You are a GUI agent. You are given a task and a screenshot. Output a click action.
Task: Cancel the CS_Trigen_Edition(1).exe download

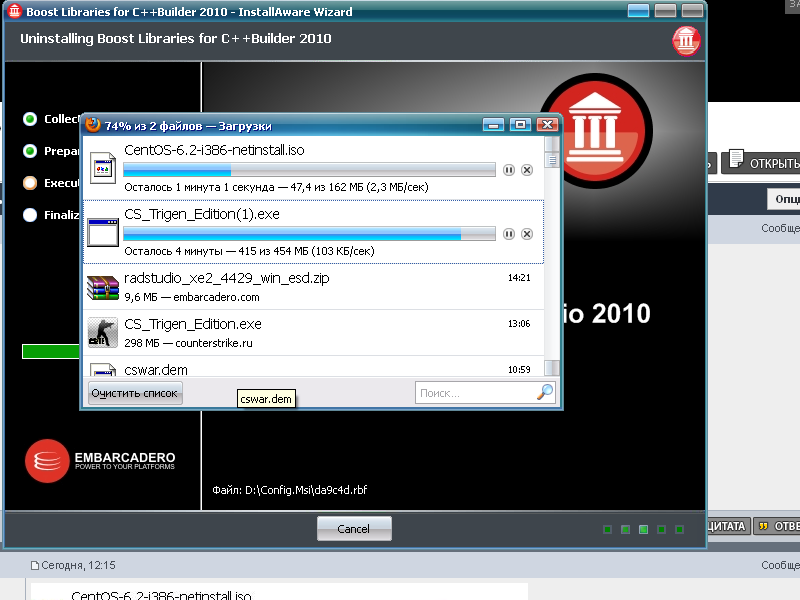click(x=527, y=234)
